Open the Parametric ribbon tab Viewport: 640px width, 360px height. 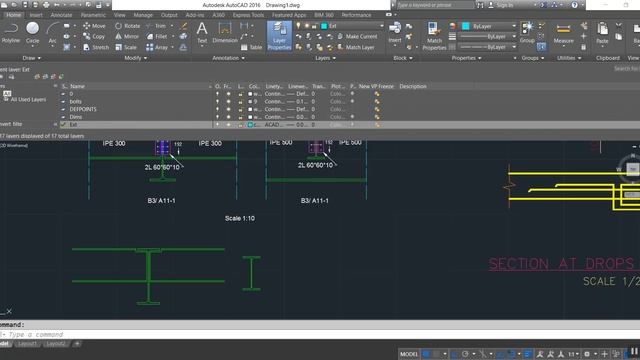[93, 15]
